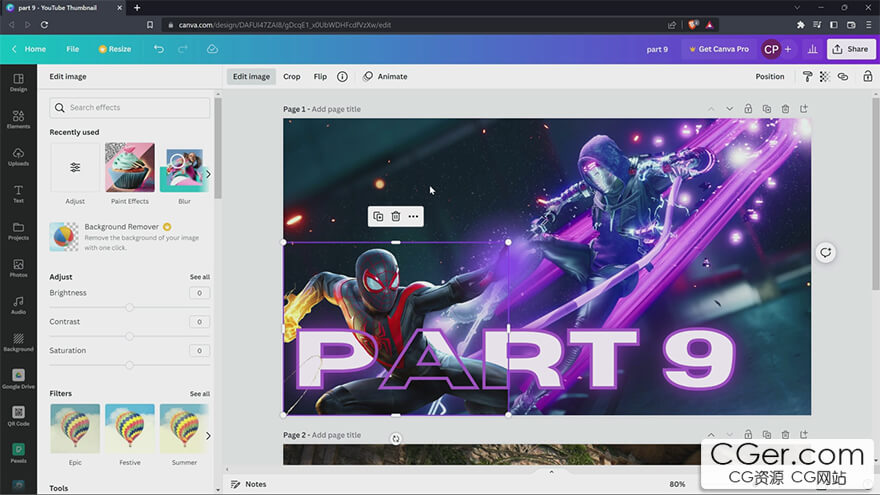Screen dimensions: 880x495
Task: Click the Undo arrow
Action: 159,49
